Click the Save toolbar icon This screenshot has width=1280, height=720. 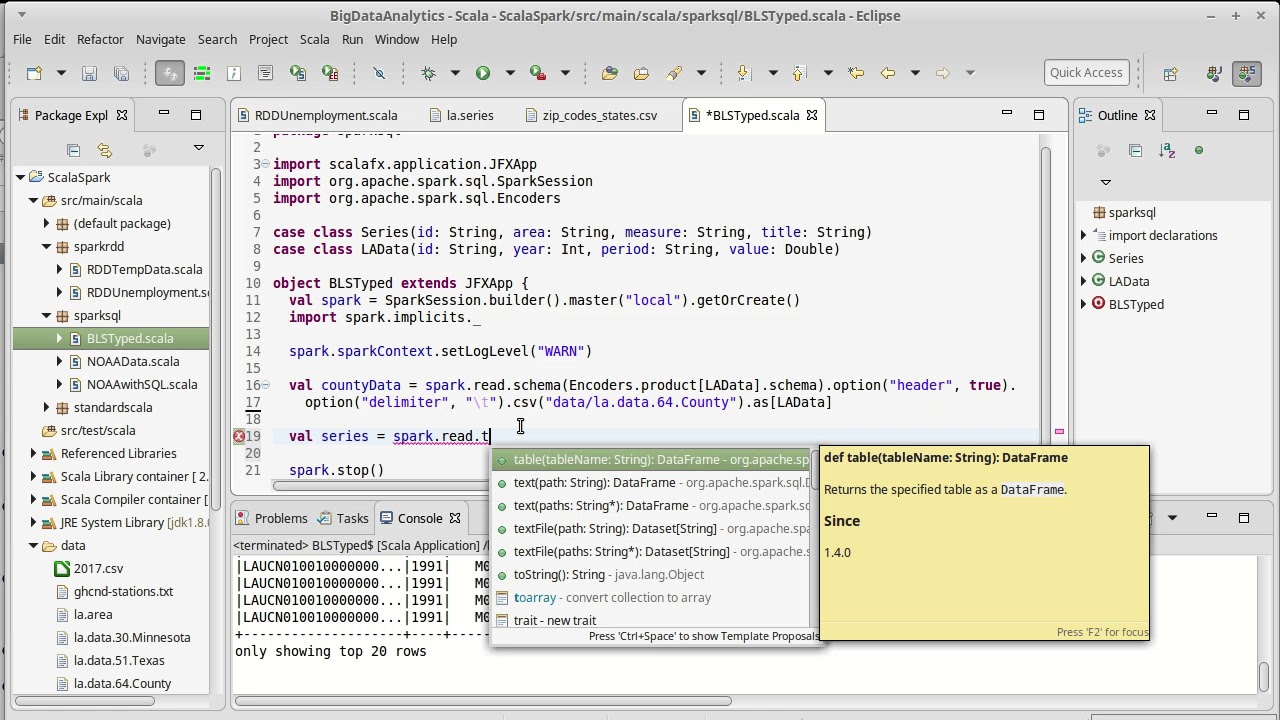(89, 73)
